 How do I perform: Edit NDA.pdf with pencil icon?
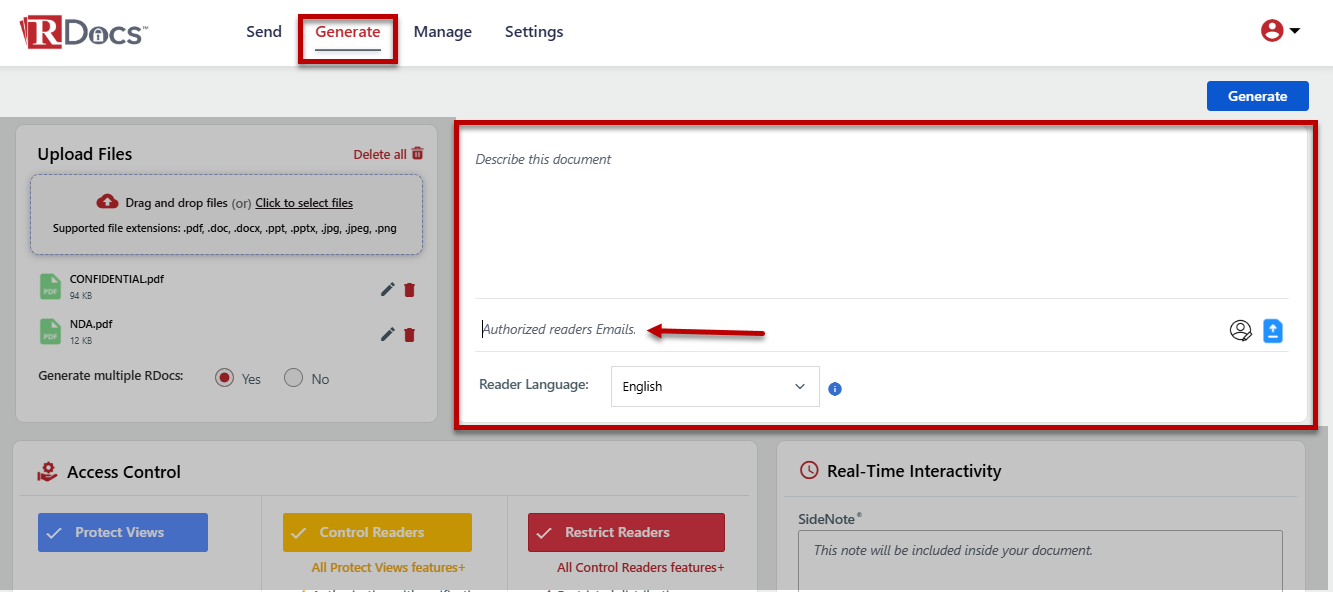(388, 335)
